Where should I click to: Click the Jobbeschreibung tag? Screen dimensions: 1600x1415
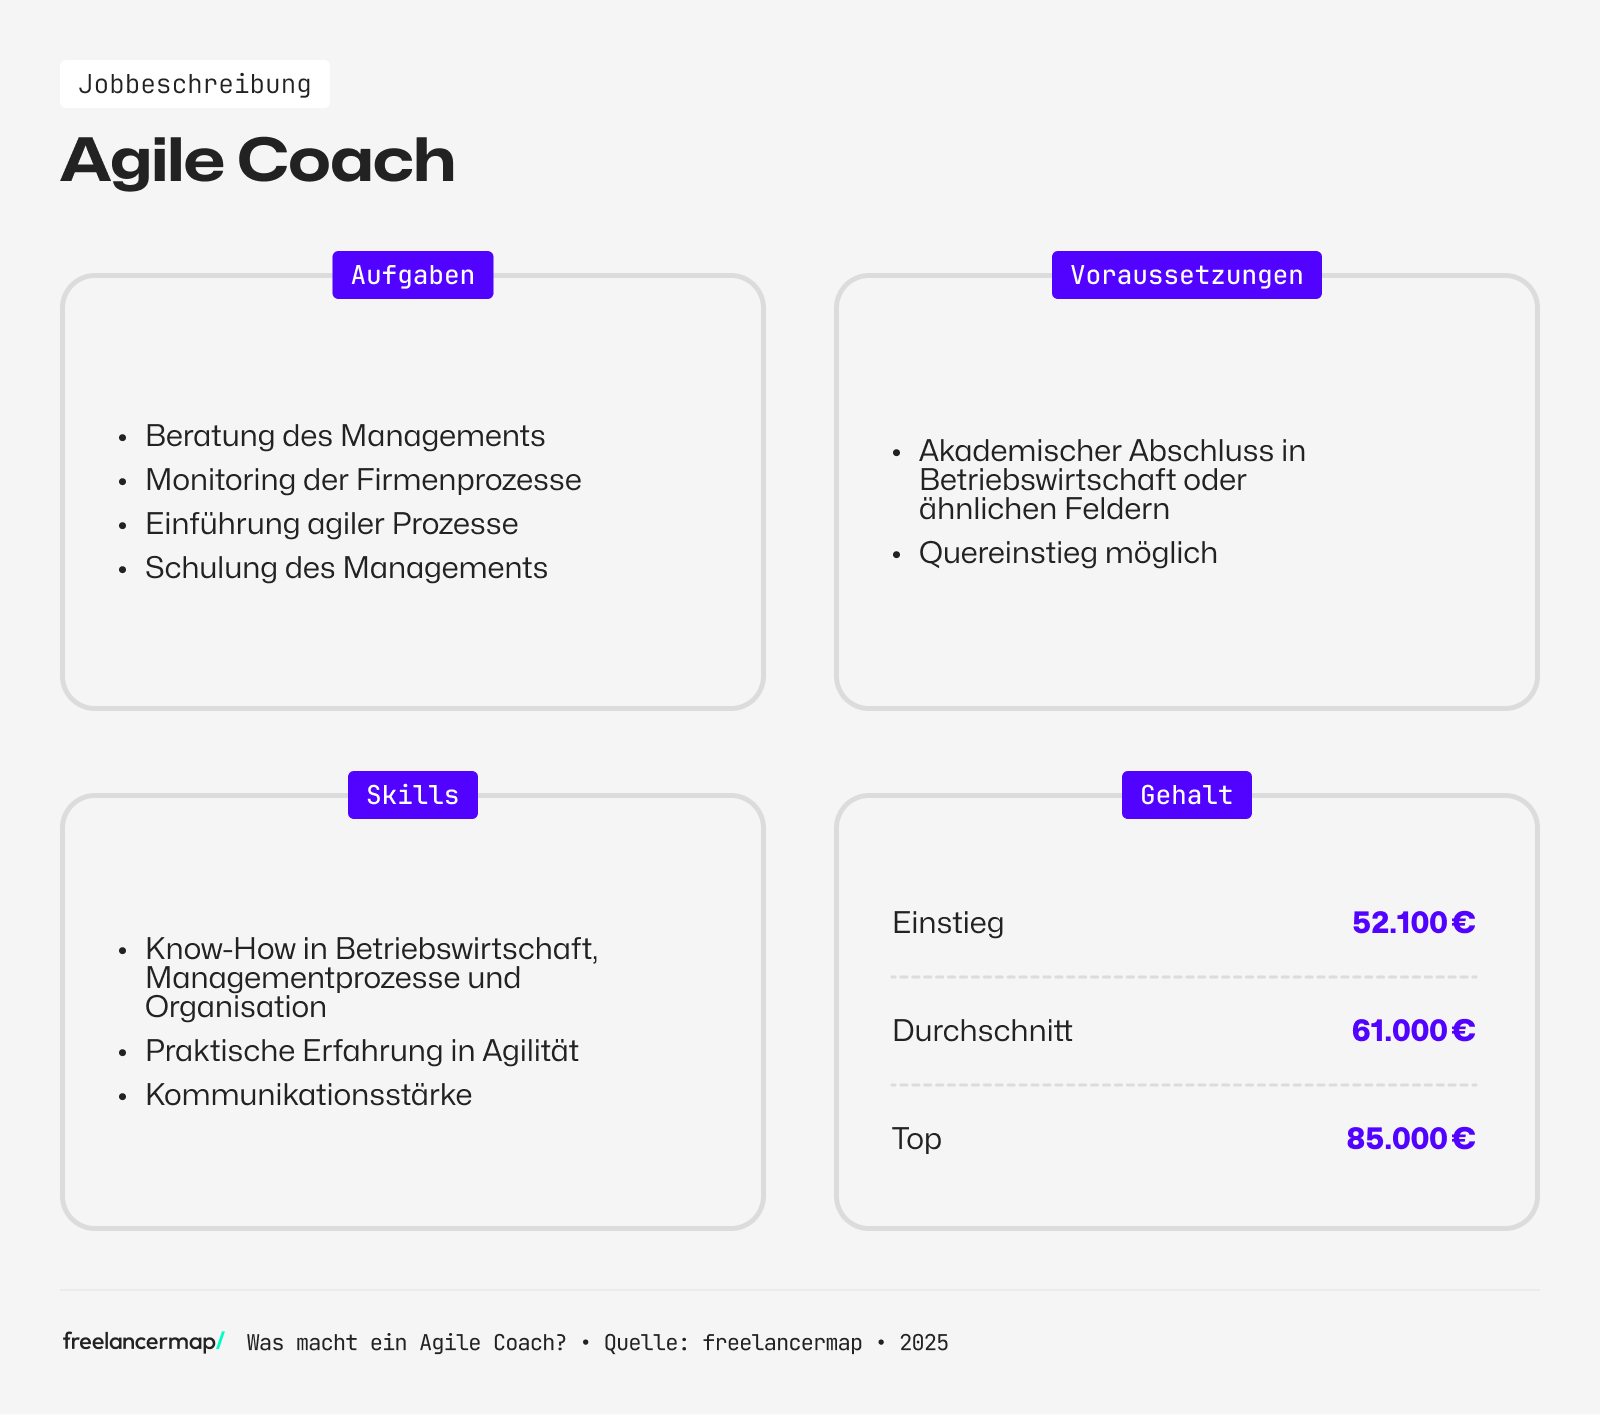(195, 84)
